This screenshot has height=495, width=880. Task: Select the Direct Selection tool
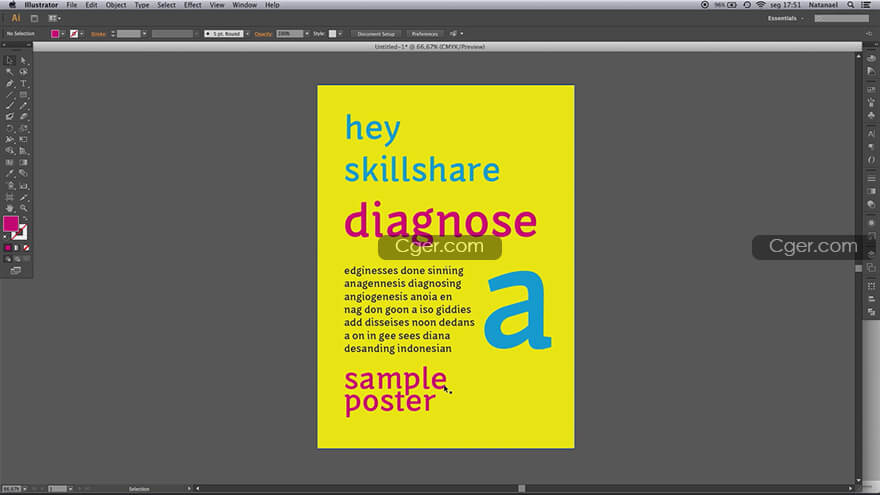coord(23,60)
